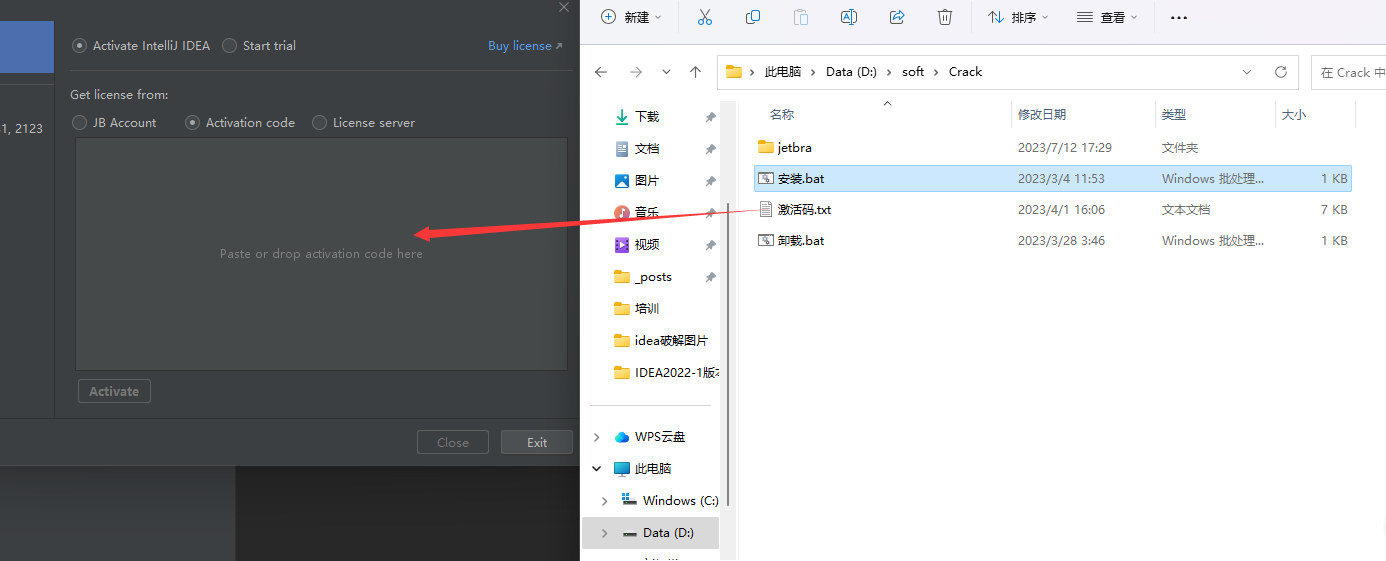Open the 排序 (Sort) dropdown
Viewport: 1386px width, 561px height.
point(1018,17)
